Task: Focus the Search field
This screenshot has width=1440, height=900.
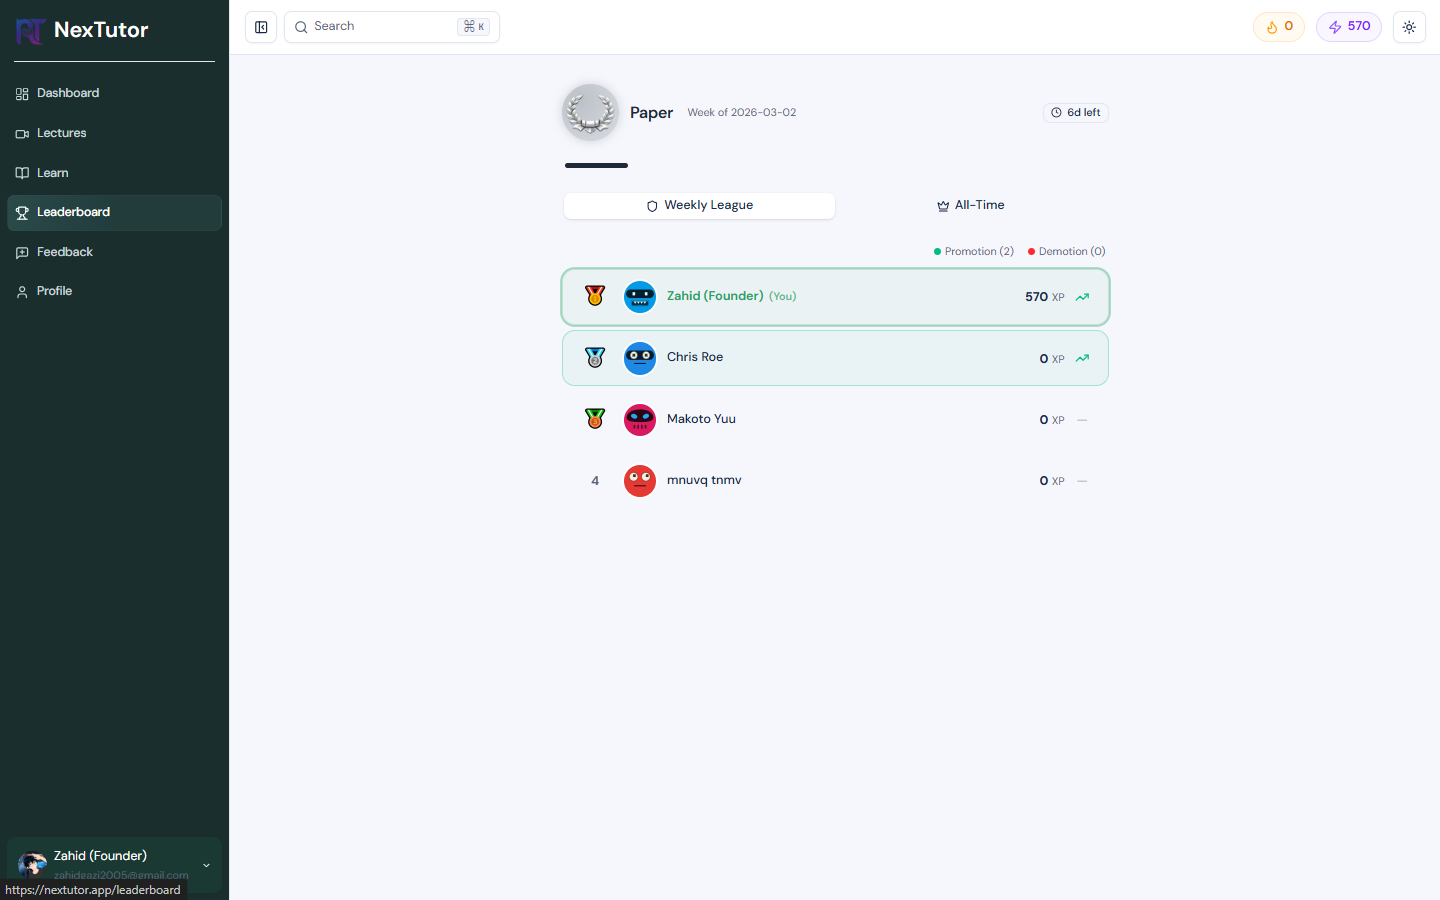Action: coord(391,27)
